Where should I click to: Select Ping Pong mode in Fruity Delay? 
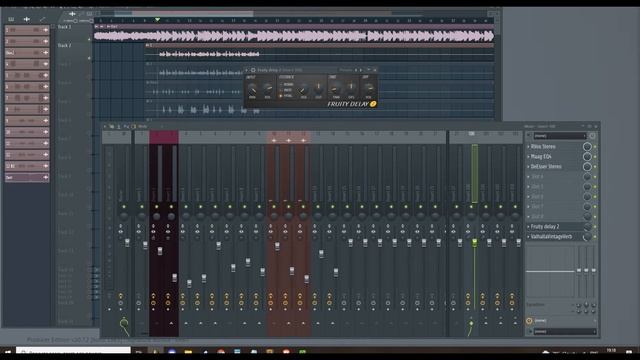(286, 96)
